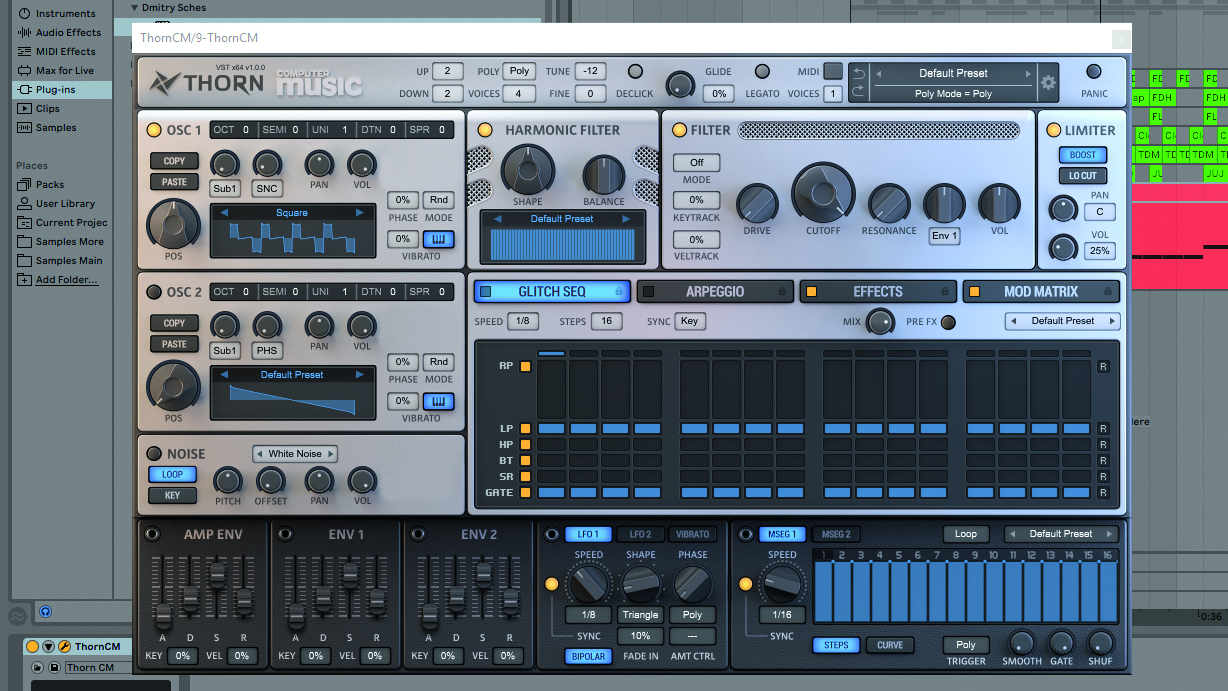
Task: Click OSC 1 COPY button
Action: click(174, 161)
